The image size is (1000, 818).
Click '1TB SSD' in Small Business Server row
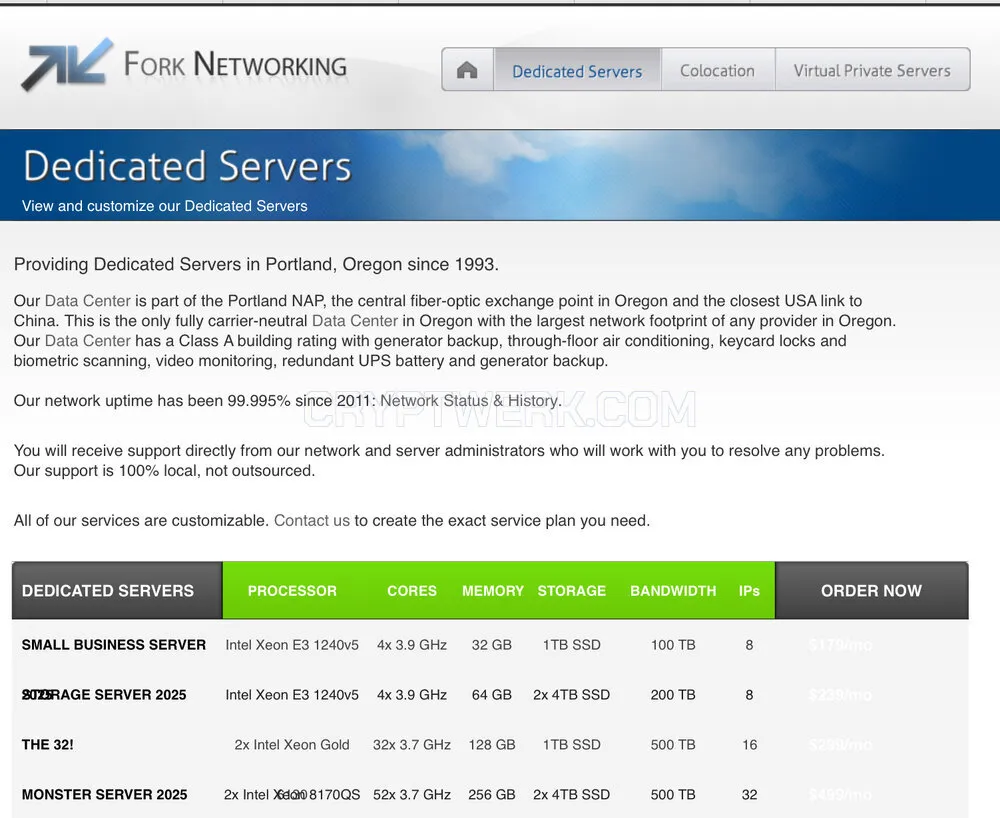click(x=571, y=645)
